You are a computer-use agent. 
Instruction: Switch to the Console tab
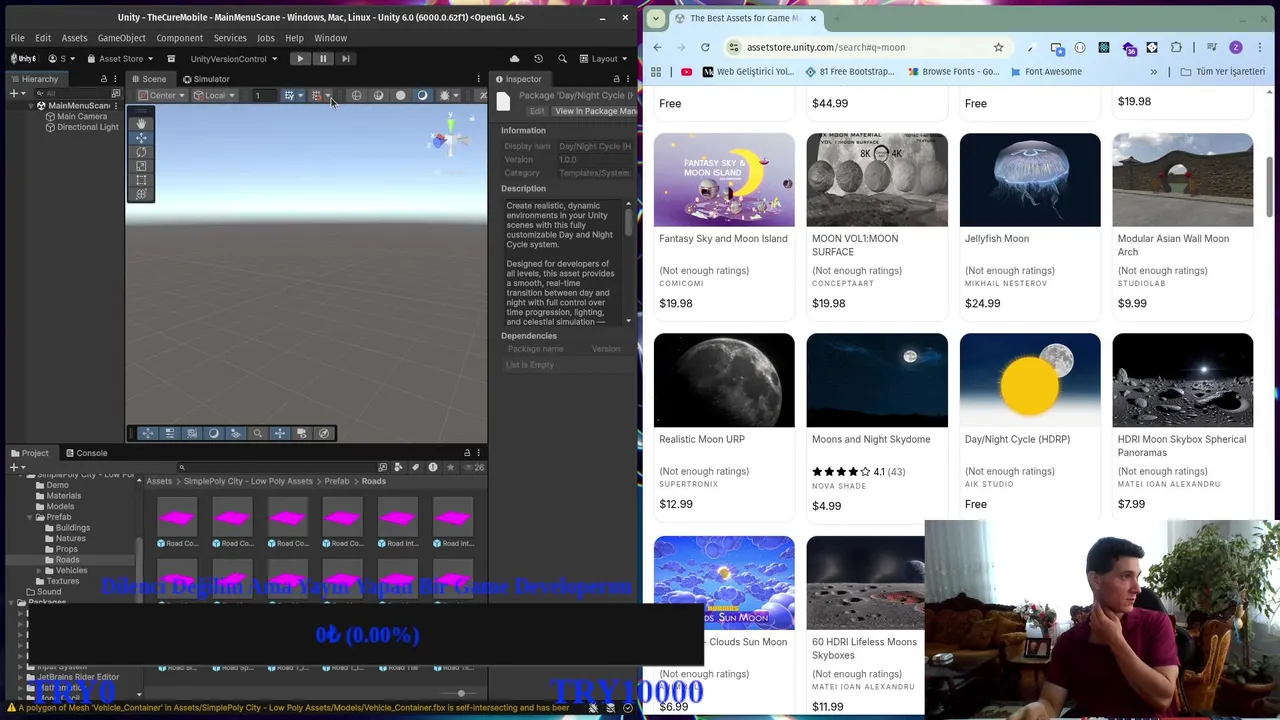click(85, 453)
